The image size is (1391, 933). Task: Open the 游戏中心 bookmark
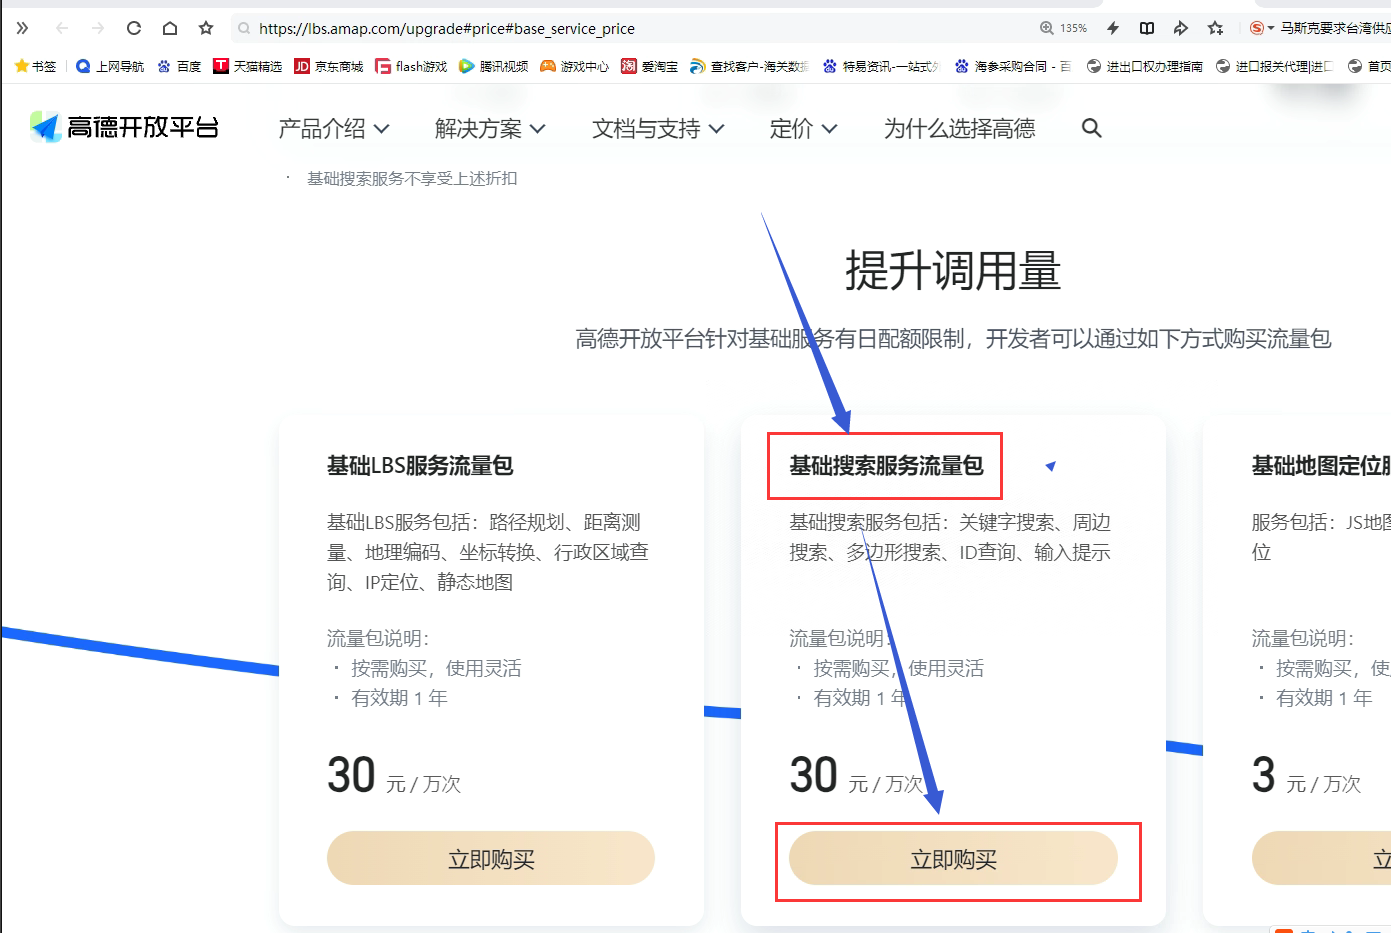575,66
